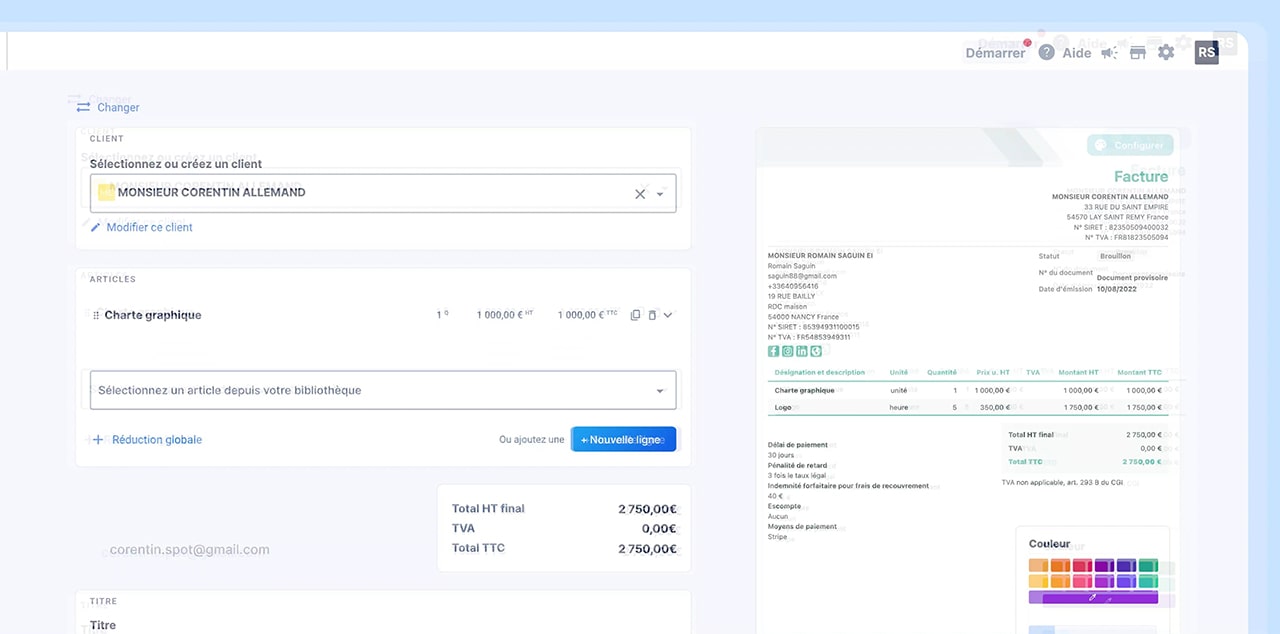The image size is (1280, 634).
Task: Select the teal green color swatch
Action: (x=1148, y=566)
